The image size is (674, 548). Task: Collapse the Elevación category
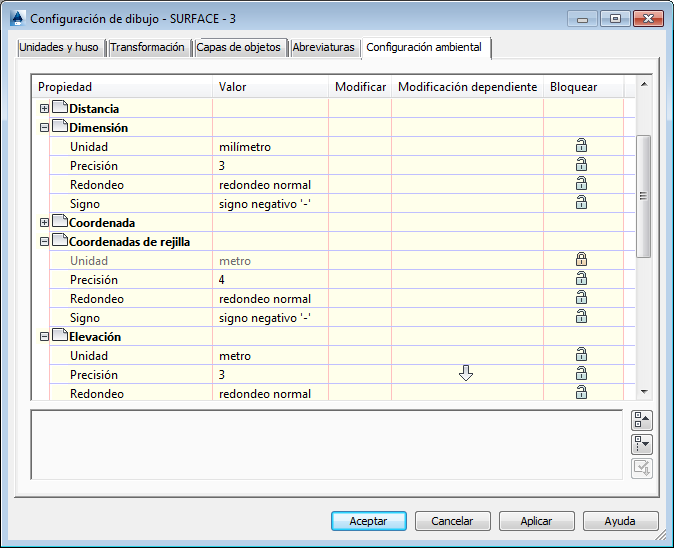coord(44,336)
